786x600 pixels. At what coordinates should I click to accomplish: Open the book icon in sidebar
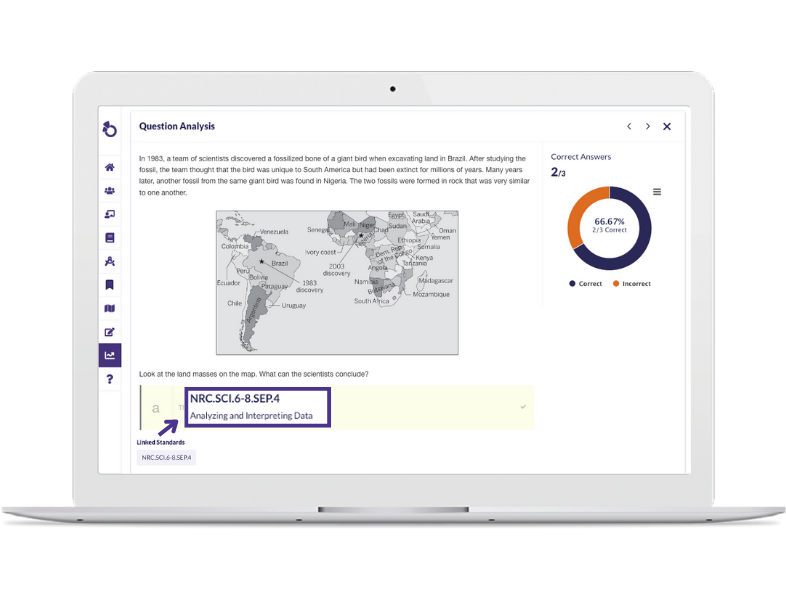(x=110, y=238)
